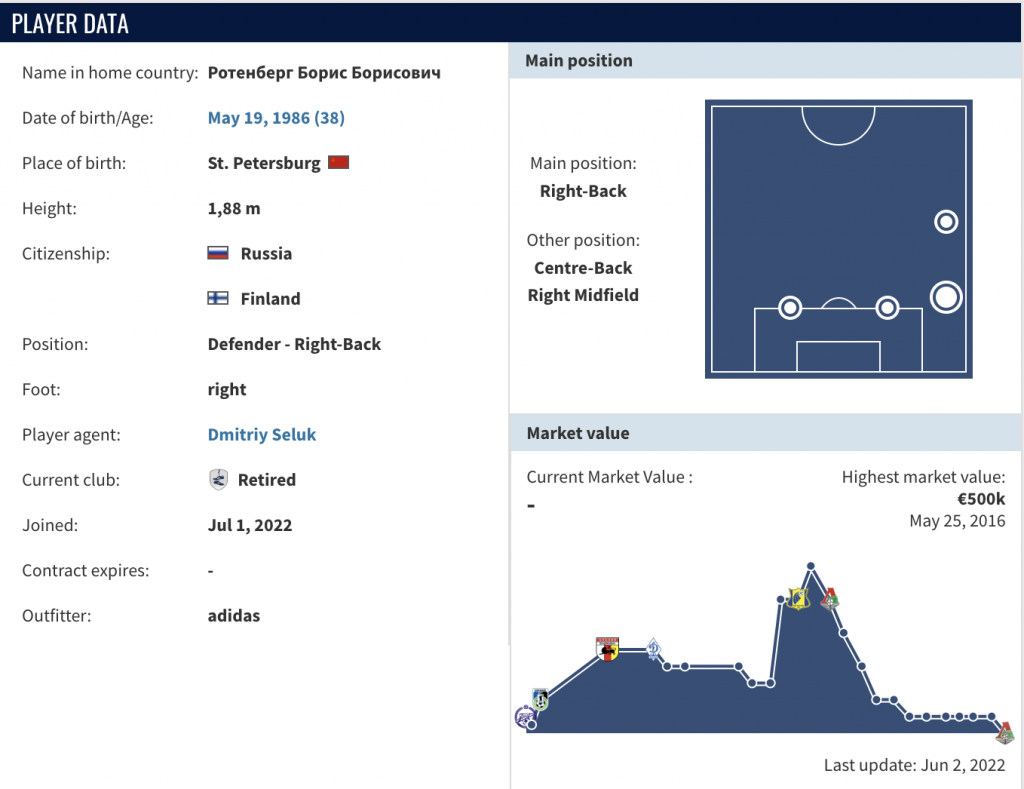Open the May 19, 1986 birth date link

276,118
